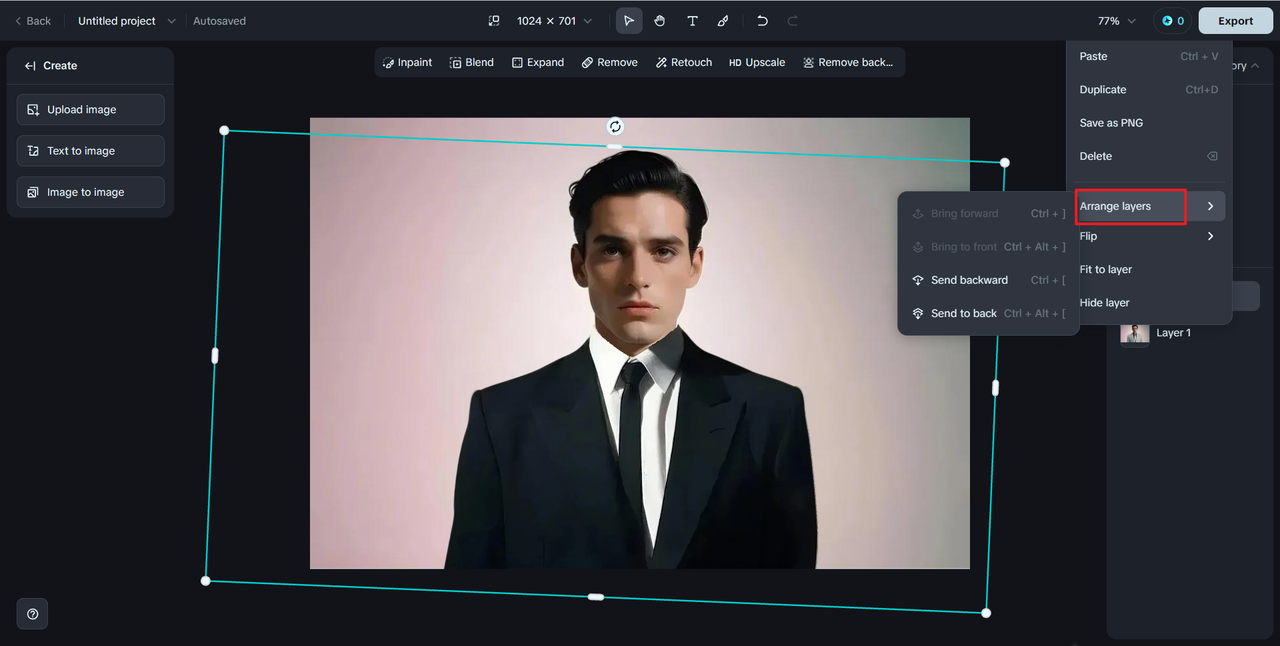Click the bottom-edge selection handle

(x=596, y=597)
